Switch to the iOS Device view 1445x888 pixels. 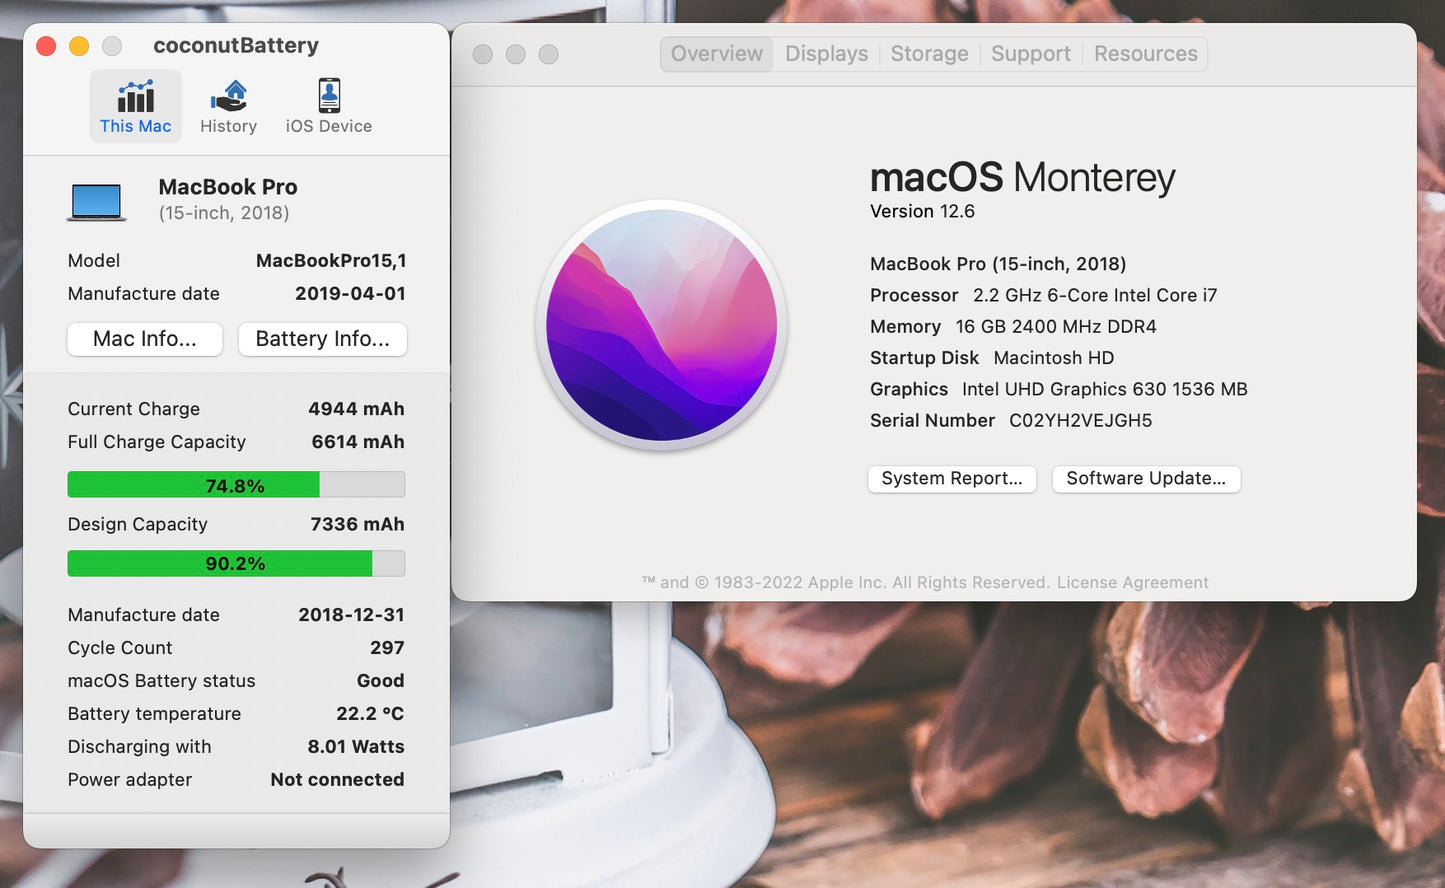[328, 105]
